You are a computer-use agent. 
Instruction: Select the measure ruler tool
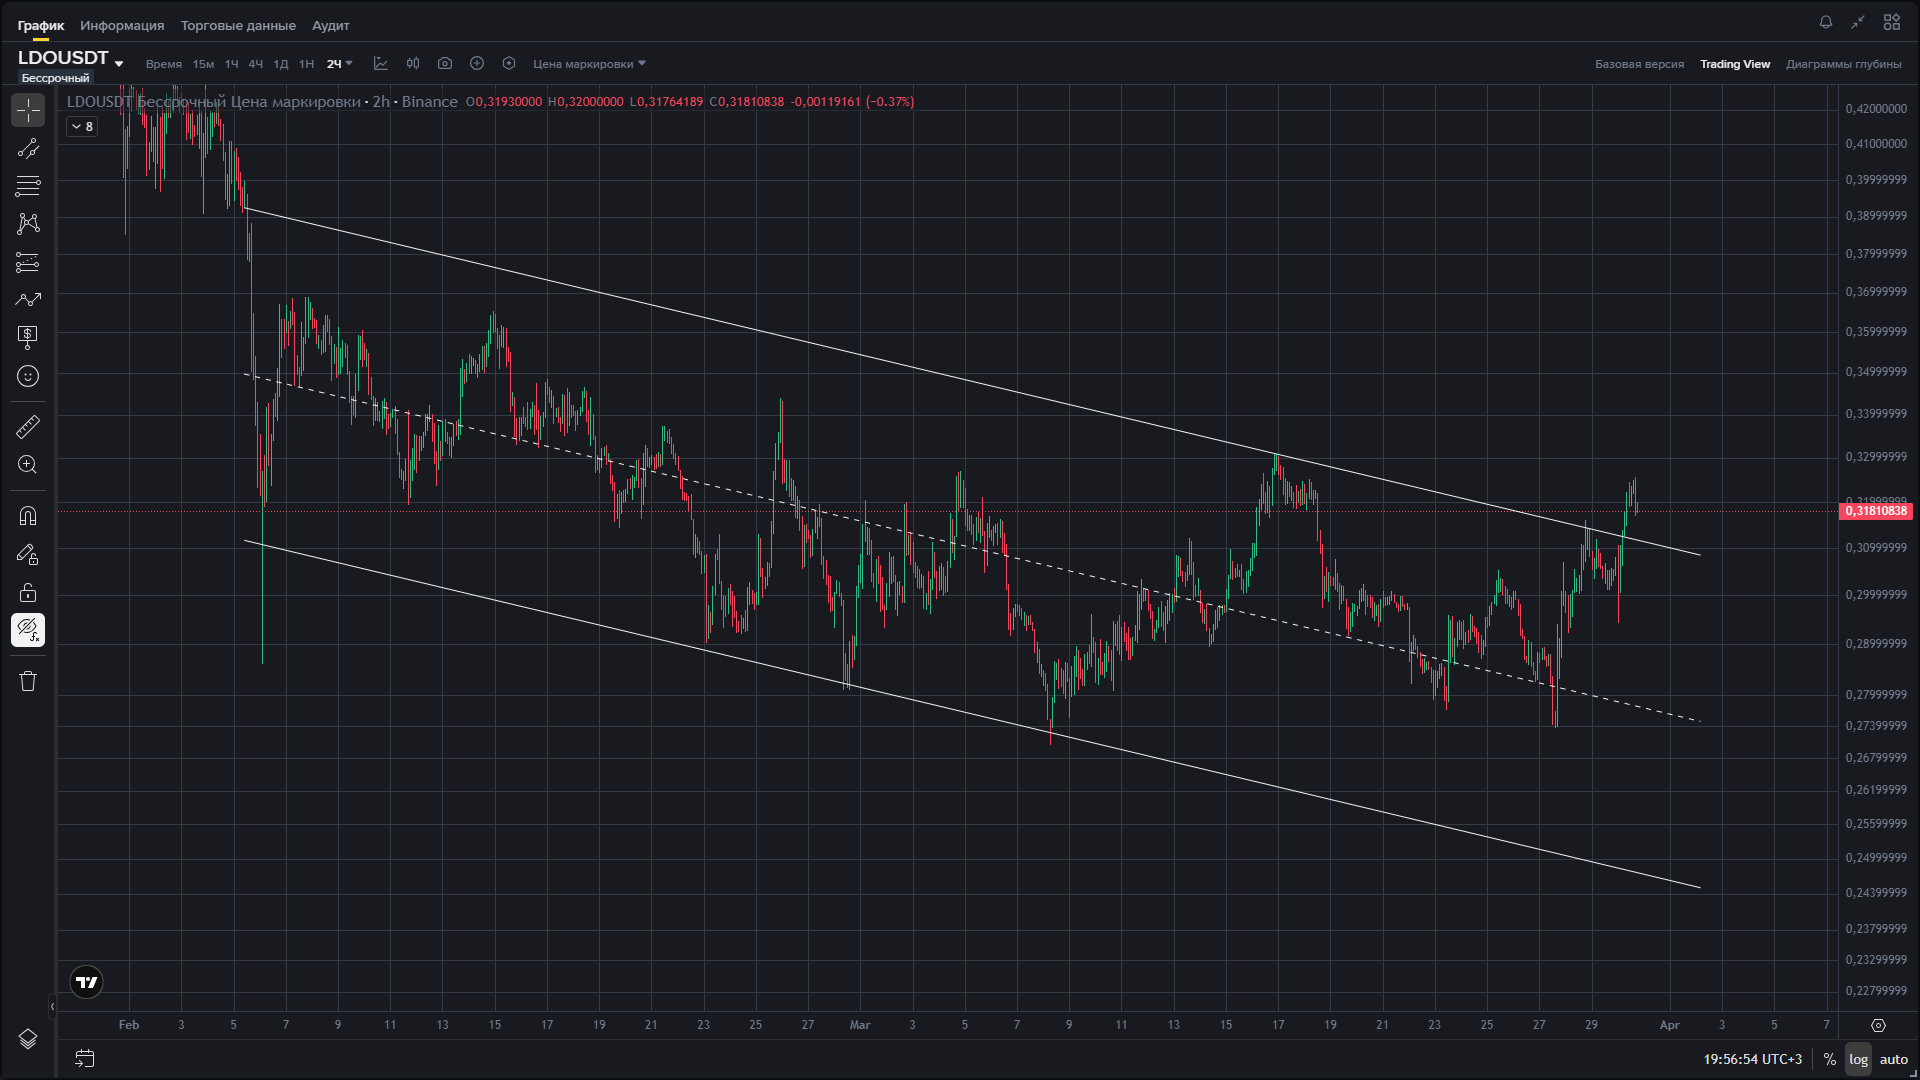tap(28, 427)
